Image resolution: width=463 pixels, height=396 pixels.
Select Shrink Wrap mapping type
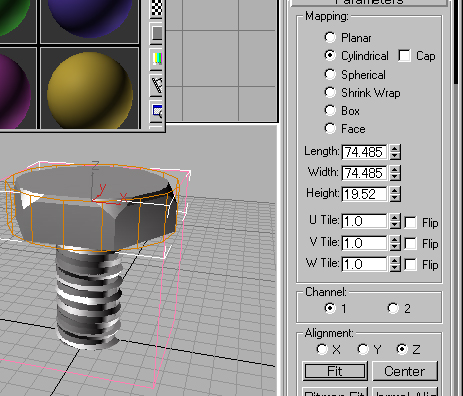pyautogui.click(x=330, y=92)
